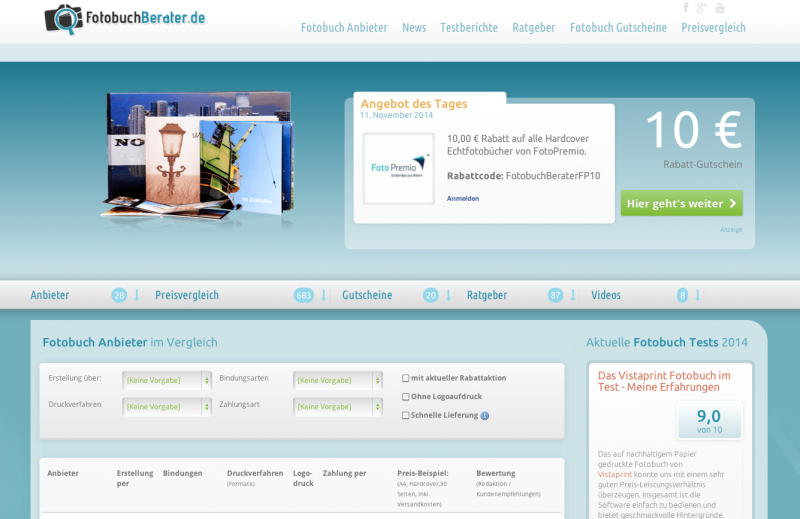The width and height of the screenshot is (800, 519).
Task: Open the 'Erstellung über' dropdown
Action: tap(167, 380)
